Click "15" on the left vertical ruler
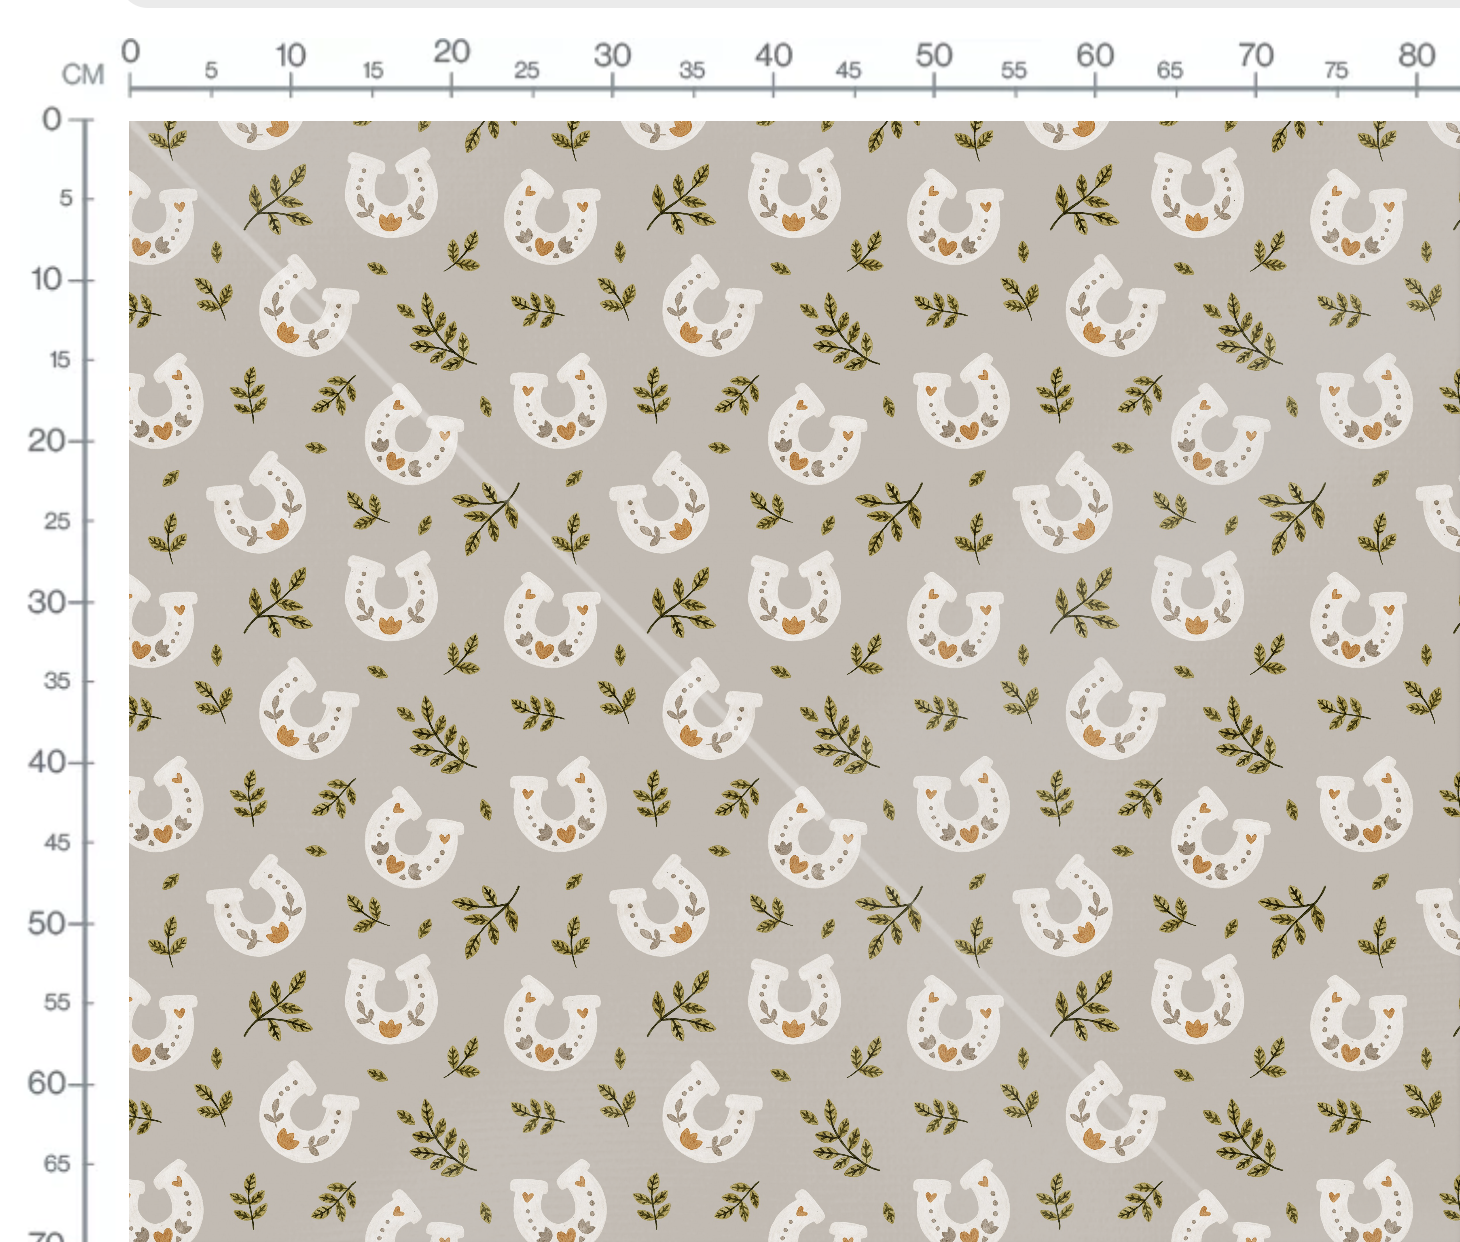1460x1242 pixels. coord(60,359)
